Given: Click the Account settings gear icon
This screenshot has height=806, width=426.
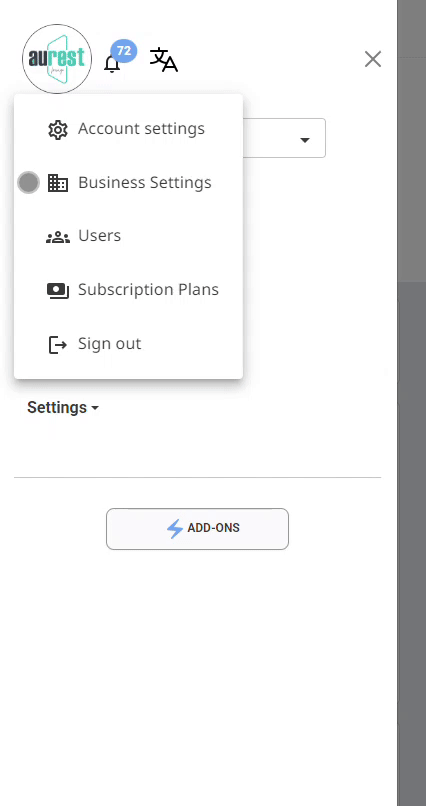Looking at the screenshot, I should (58, 130).
